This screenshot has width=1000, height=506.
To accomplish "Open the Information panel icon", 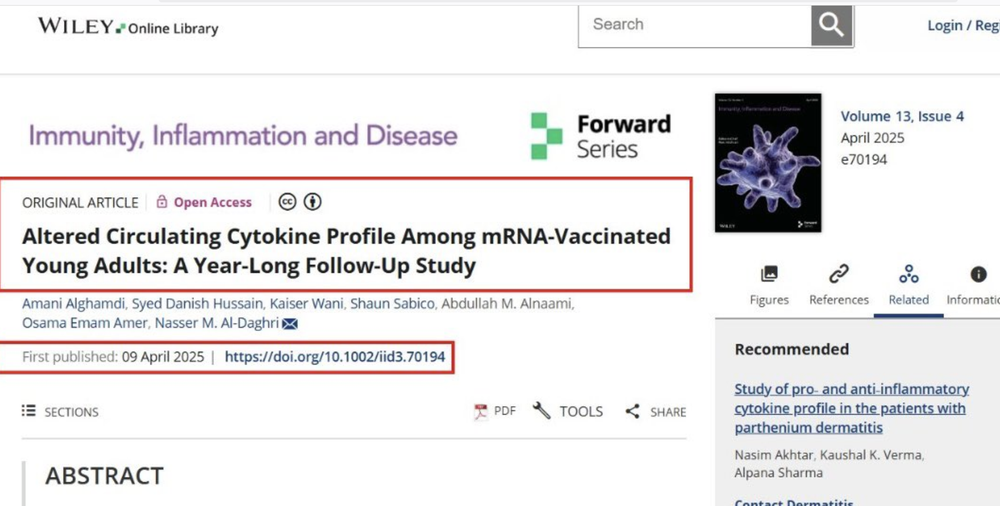I will pyautogui.click(x=978, y=274).
